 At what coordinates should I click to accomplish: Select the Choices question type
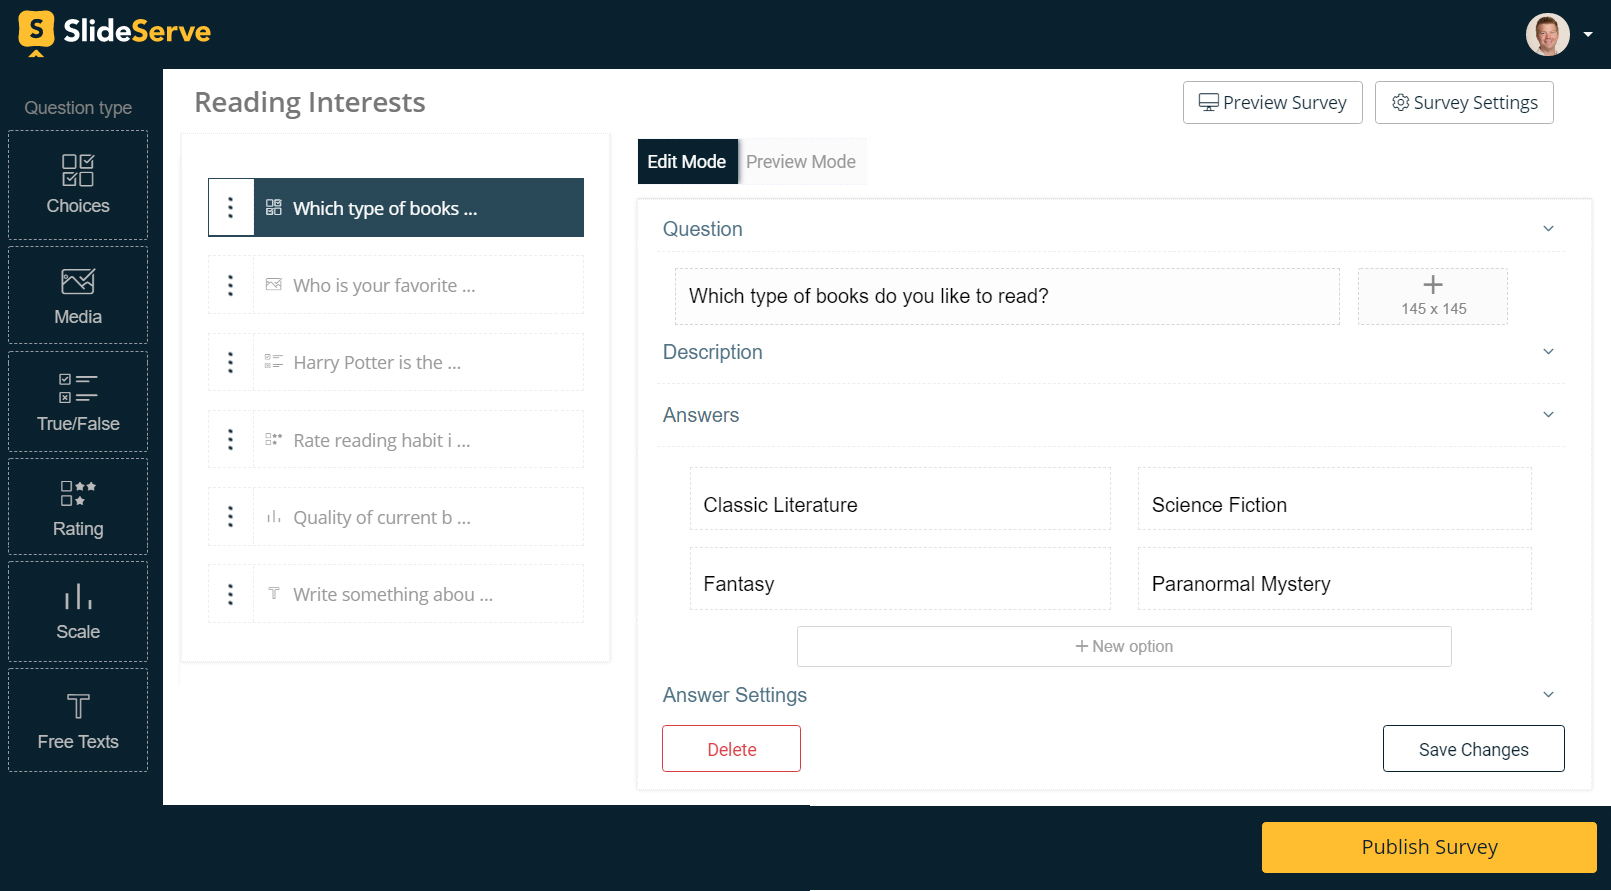coord(78,185)
